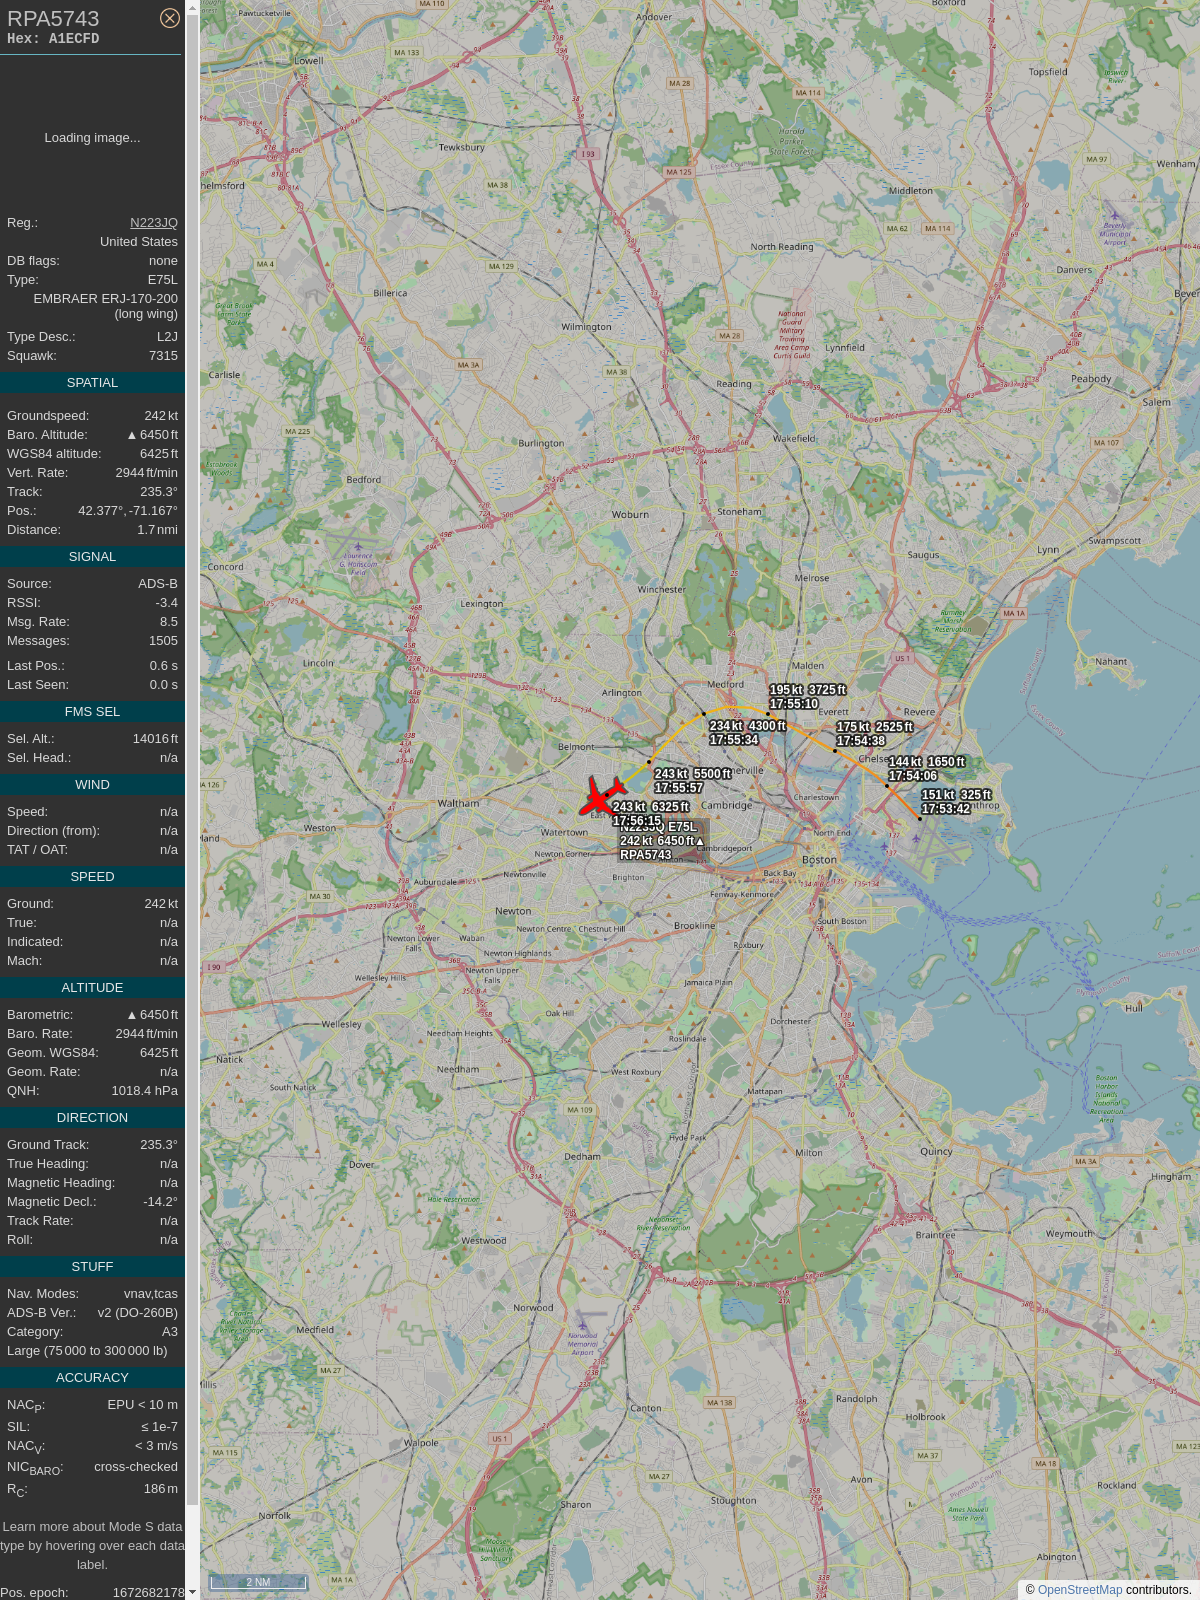Close the RPA5743 aircraft info panel
Screen dimensions: 1200x1600
(x=170, y=18)
